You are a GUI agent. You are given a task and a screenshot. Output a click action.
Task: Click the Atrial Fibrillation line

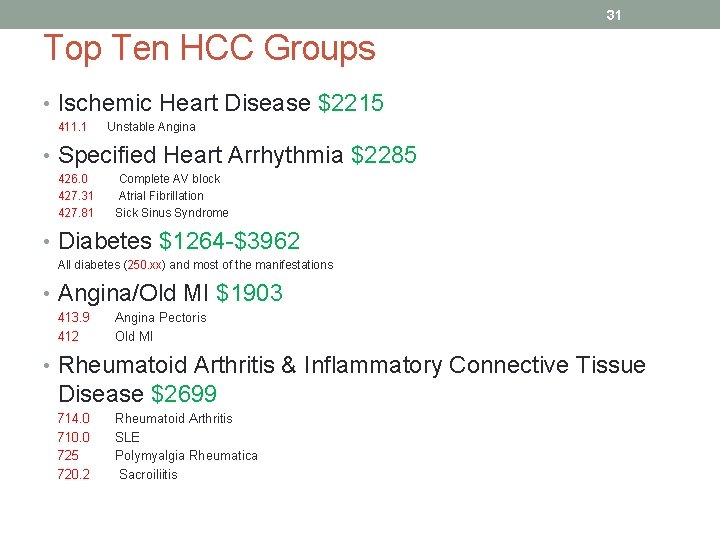(161, 196)
